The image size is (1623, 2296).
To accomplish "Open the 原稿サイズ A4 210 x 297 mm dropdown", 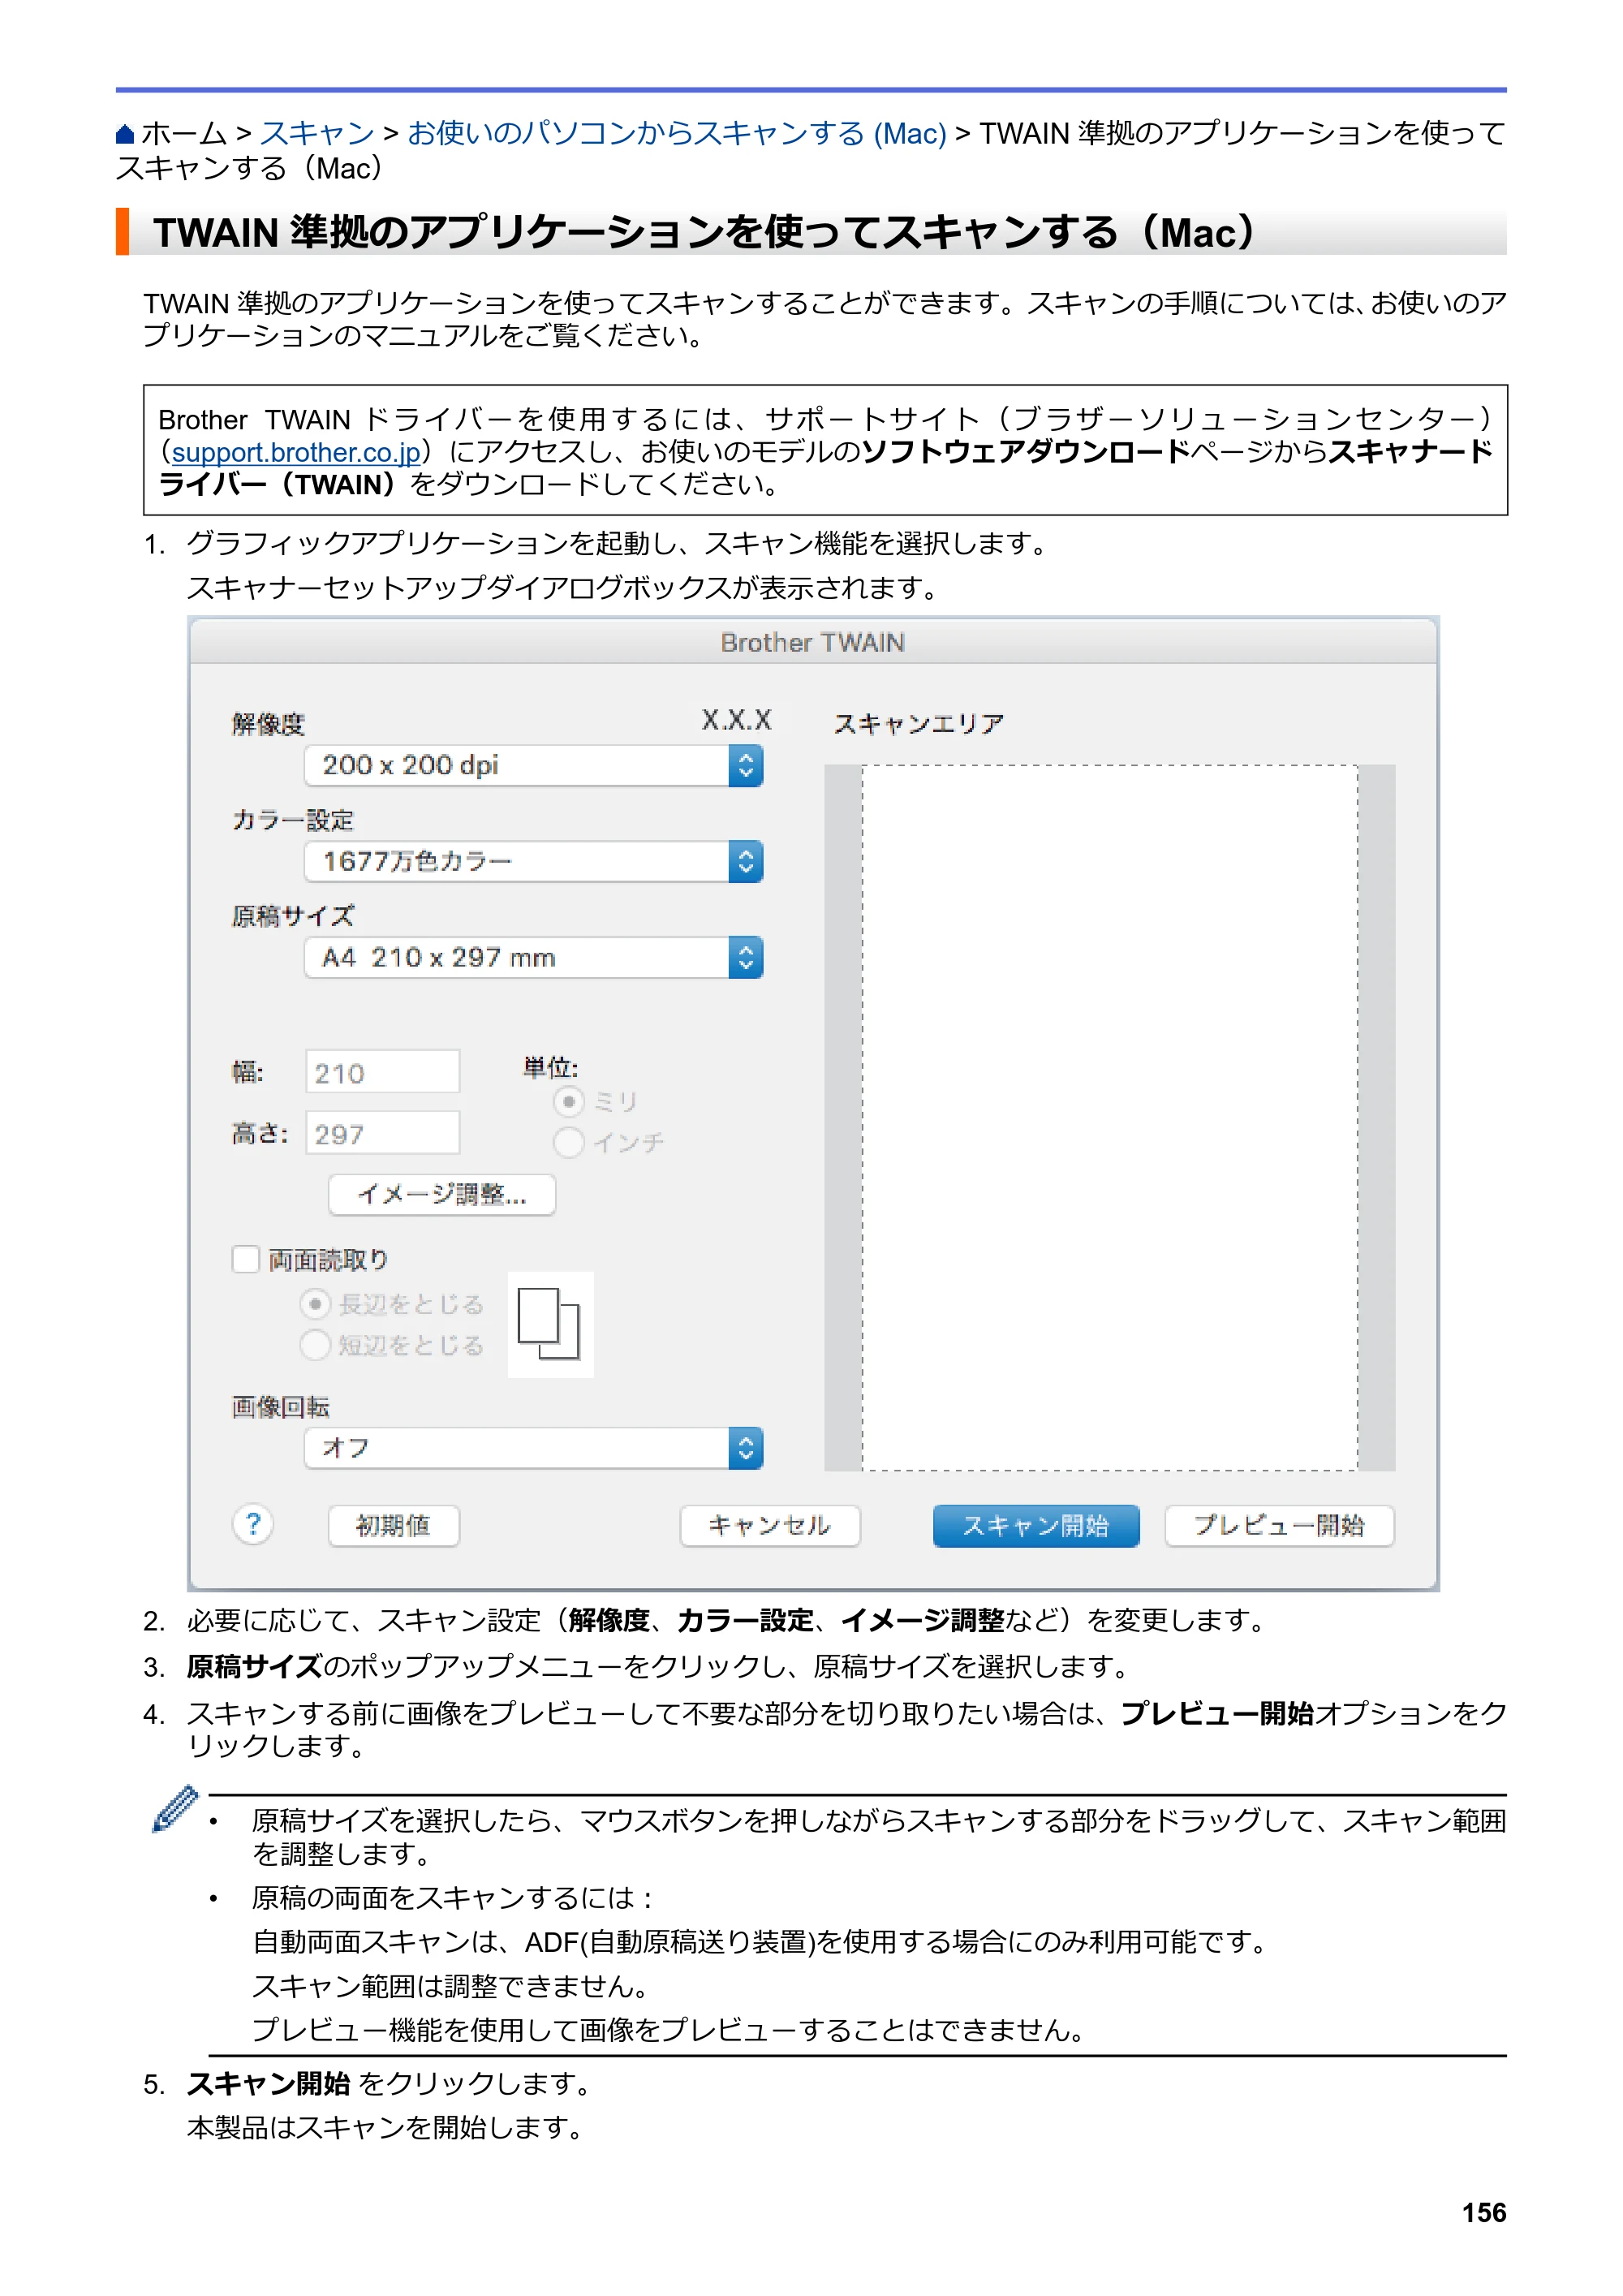I will [533, 958].
